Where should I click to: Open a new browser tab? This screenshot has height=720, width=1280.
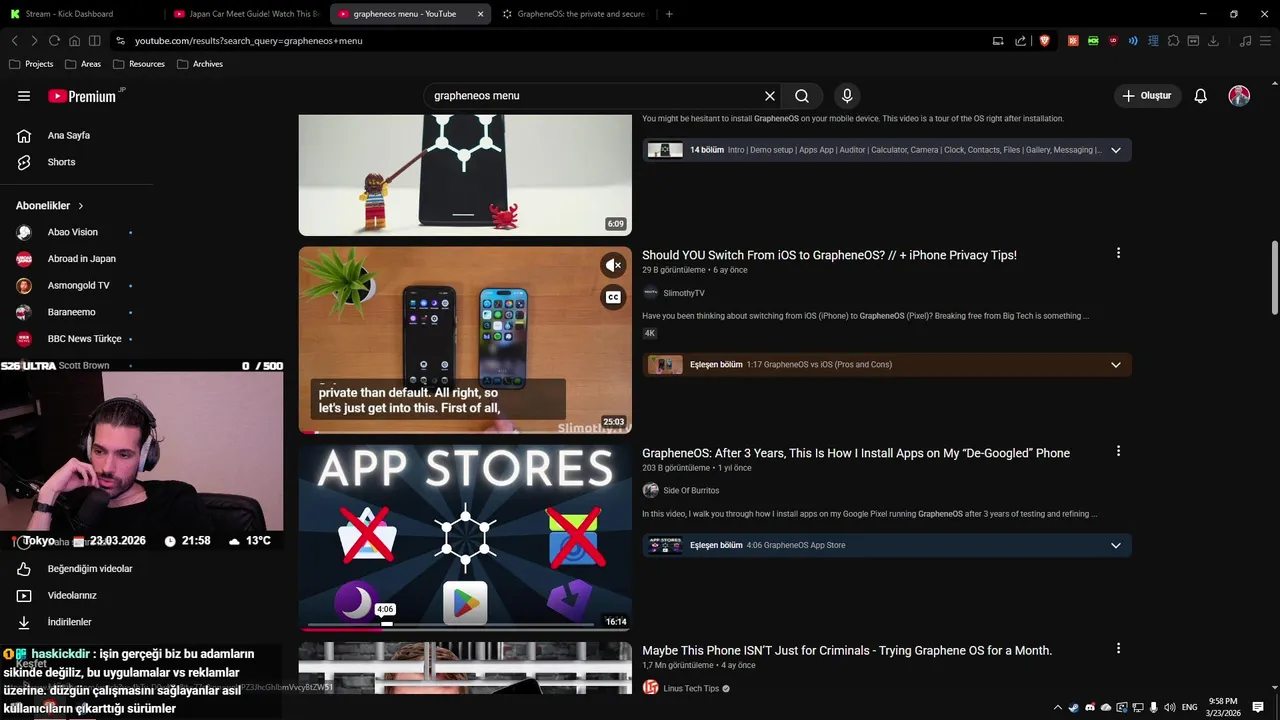[x=669, y=14]
